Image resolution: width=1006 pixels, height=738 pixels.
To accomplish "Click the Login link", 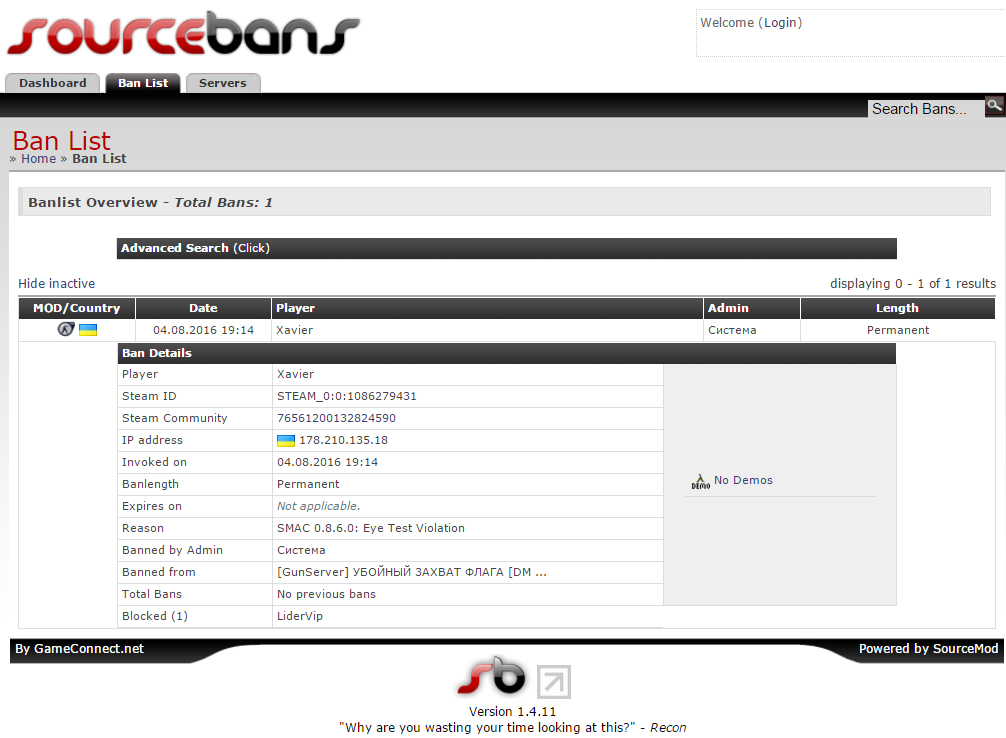I will (x=781, y=22).
